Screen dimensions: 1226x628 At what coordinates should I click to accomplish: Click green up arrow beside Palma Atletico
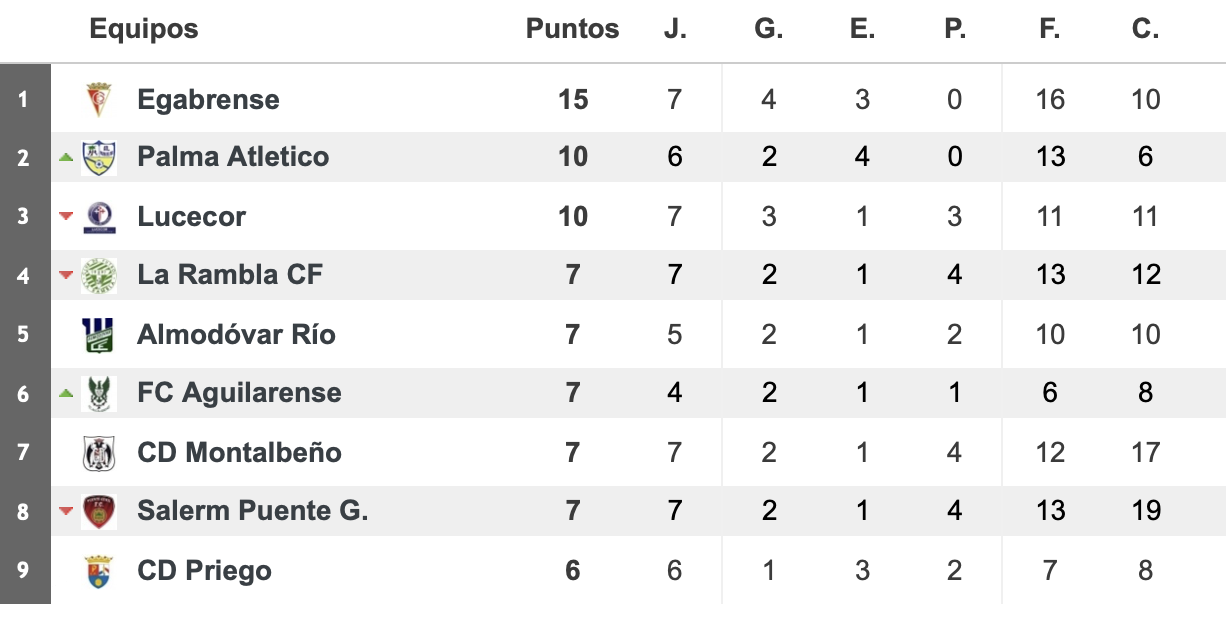[x=67, y=157]
